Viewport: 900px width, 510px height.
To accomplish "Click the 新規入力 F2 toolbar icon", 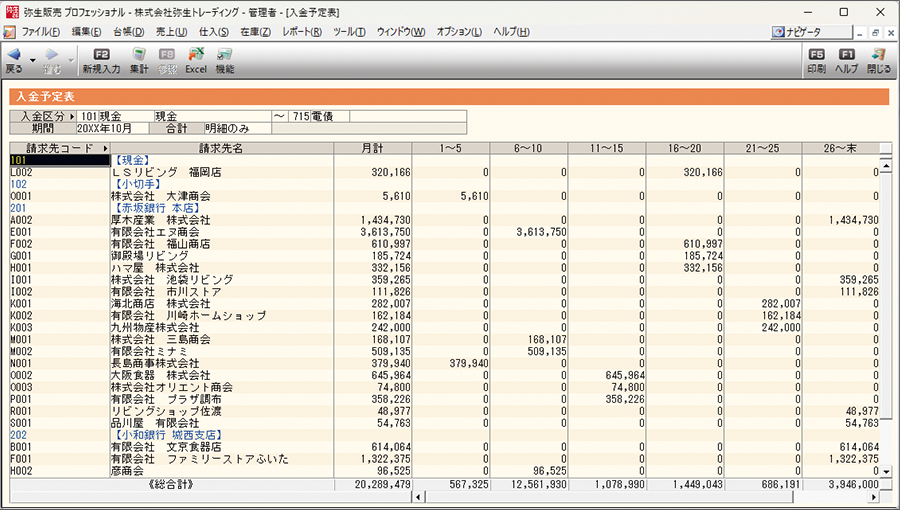I will click(x=101, y=54).
